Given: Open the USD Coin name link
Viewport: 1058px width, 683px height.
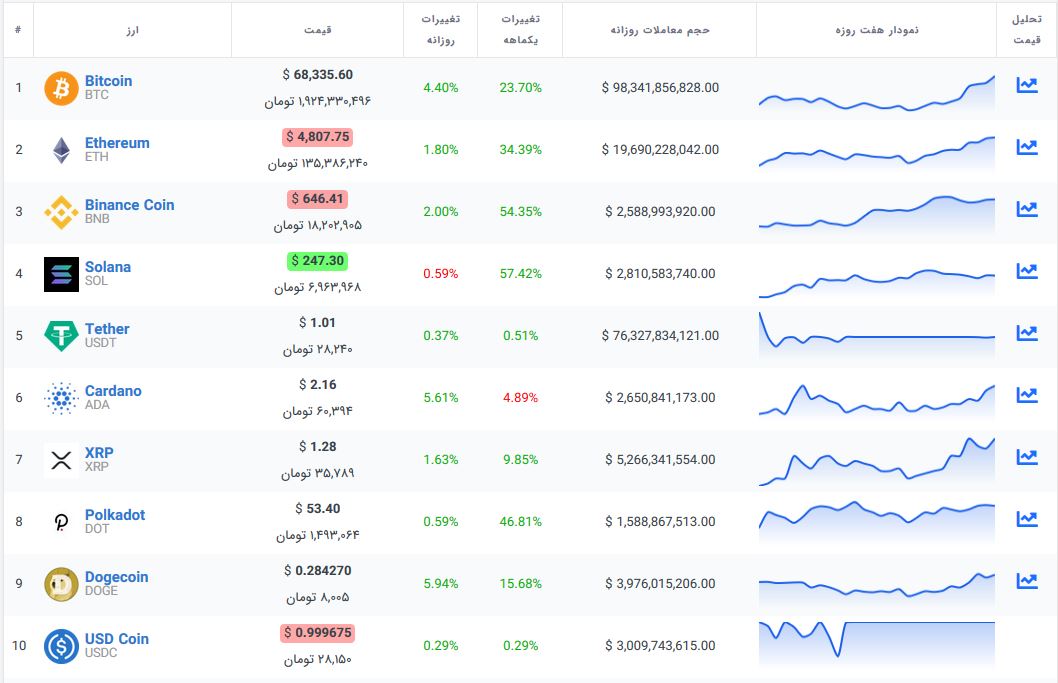Looking at the screenshot, I should tap(117, 639).
